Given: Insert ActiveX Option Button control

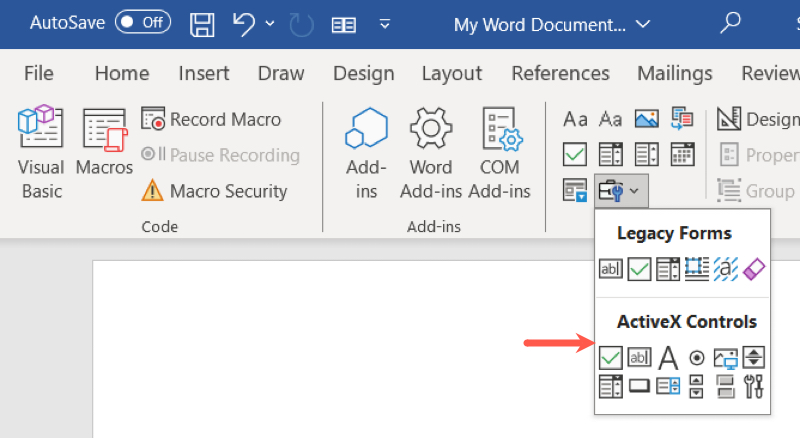Looking at the screenshot, I should pyautogui.click(x=696, y=358).
